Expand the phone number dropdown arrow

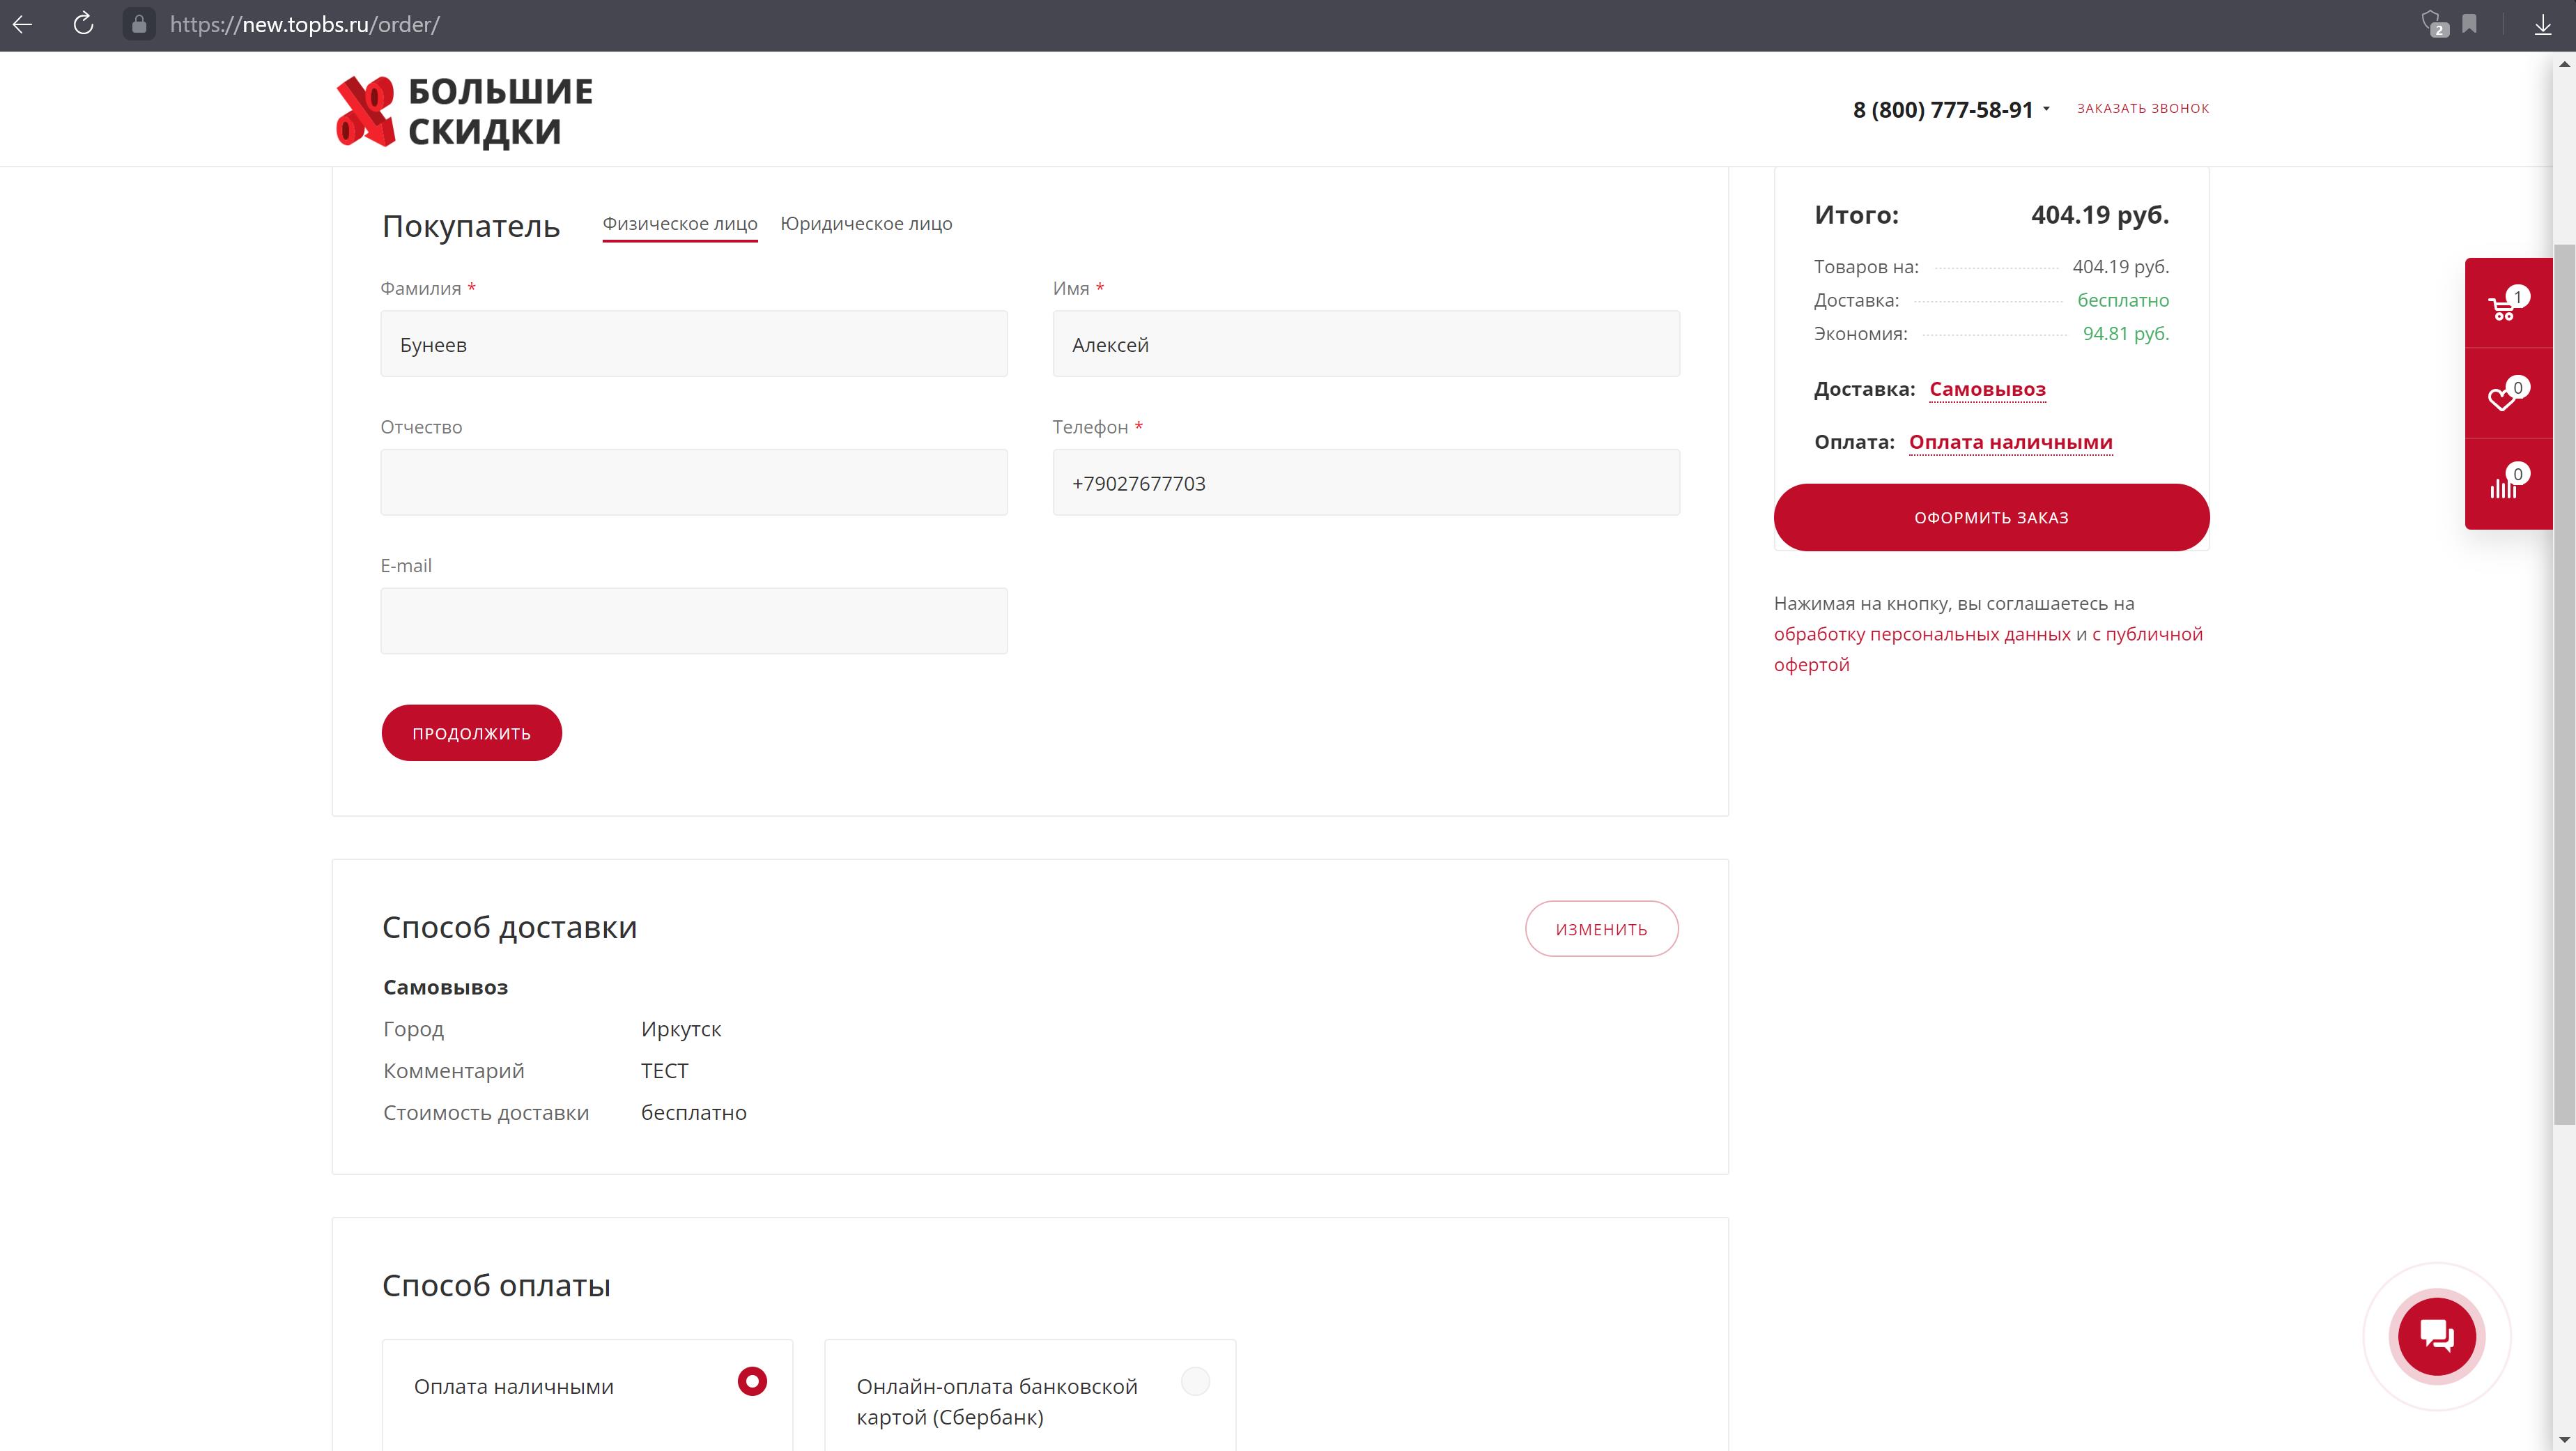[x=2046, y=109]
